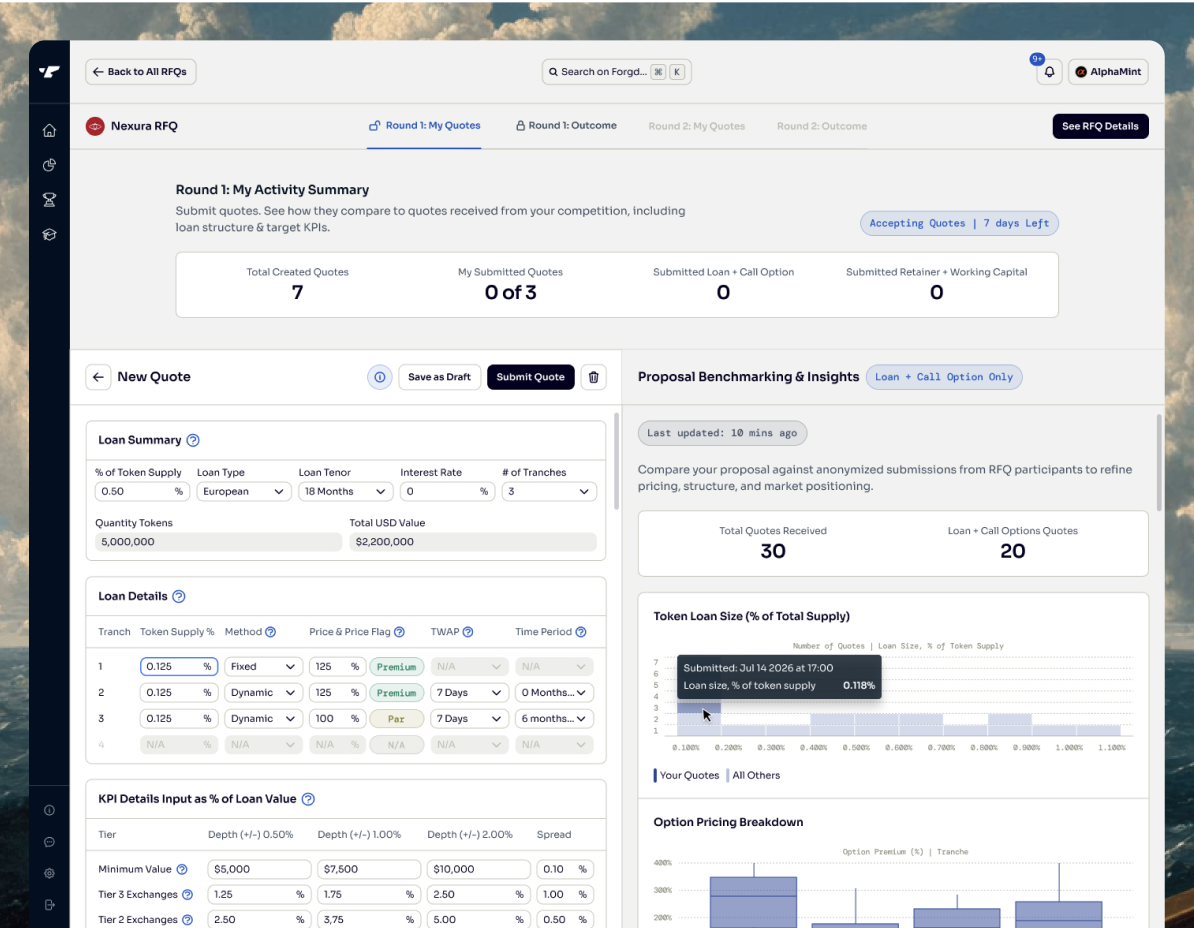1194x928 pixels.
Task: Click the info circle icon in the sidebar
Action: (49, 810)
